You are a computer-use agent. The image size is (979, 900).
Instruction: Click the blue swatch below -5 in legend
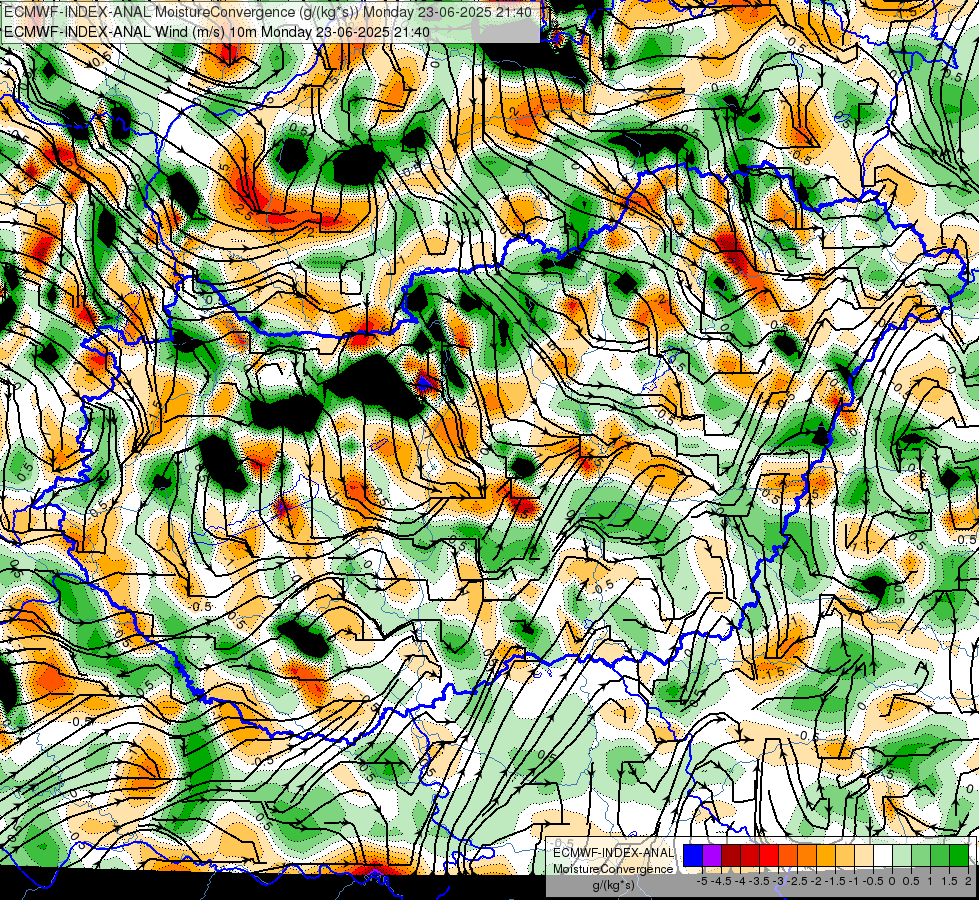(693, 855)
